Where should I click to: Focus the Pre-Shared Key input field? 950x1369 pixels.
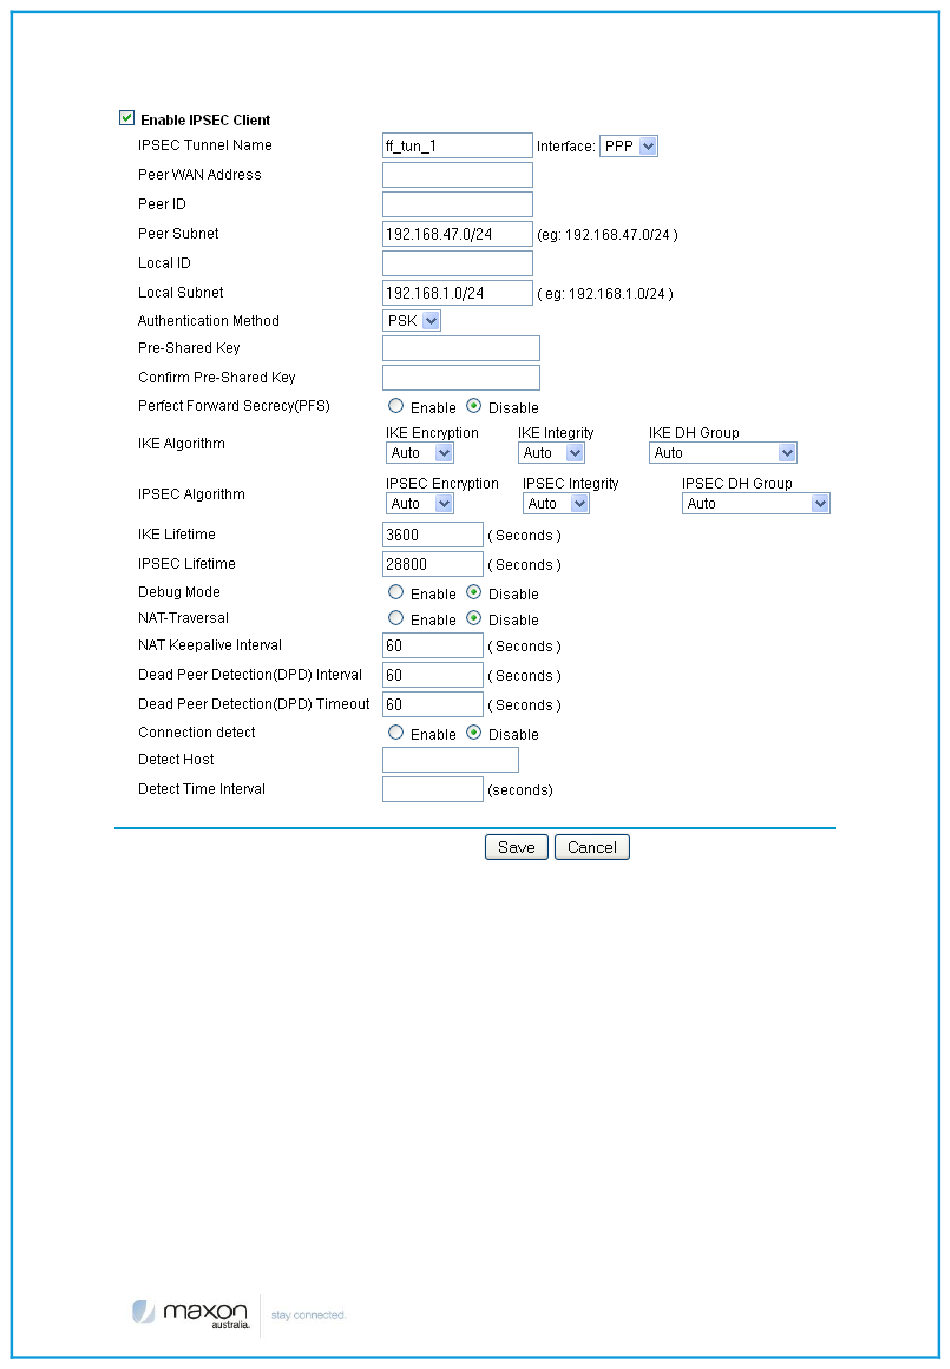460,348
